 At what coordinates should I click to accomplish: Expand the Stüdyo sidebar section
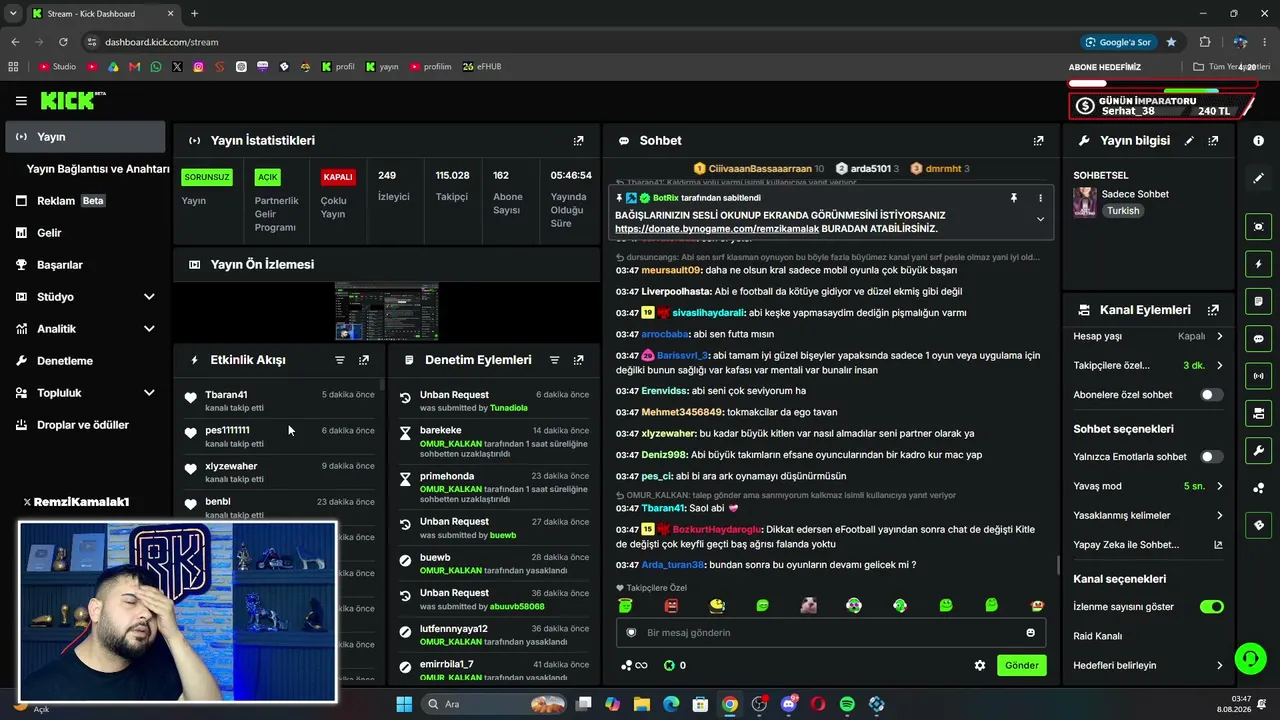click(149, 297)
